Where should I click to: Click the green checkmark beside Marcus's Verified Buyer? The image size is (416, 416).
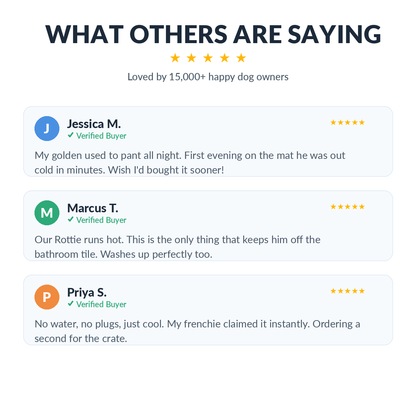70,219
